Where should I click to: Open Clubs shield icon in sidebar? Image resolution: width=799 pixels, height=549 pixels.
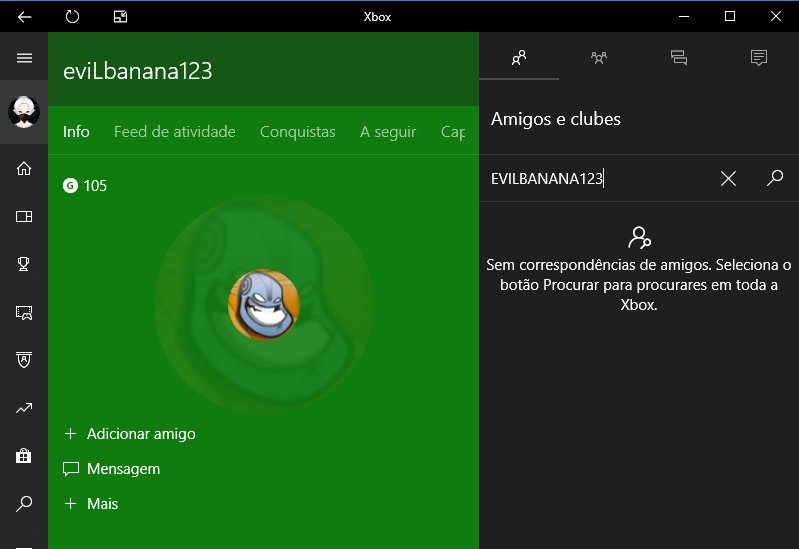pos(24,360)
